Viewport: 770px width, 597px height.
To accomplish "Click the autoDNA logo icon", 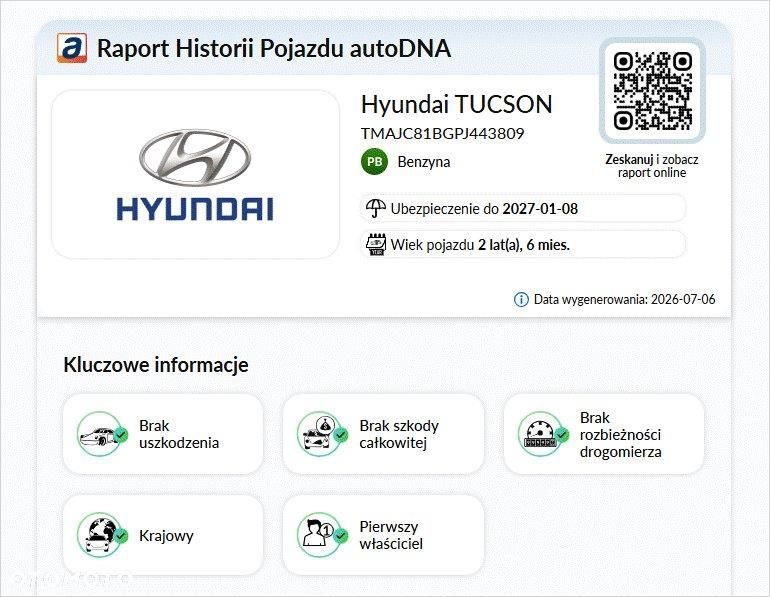I will pyautogui.click(x=72, y=48).
